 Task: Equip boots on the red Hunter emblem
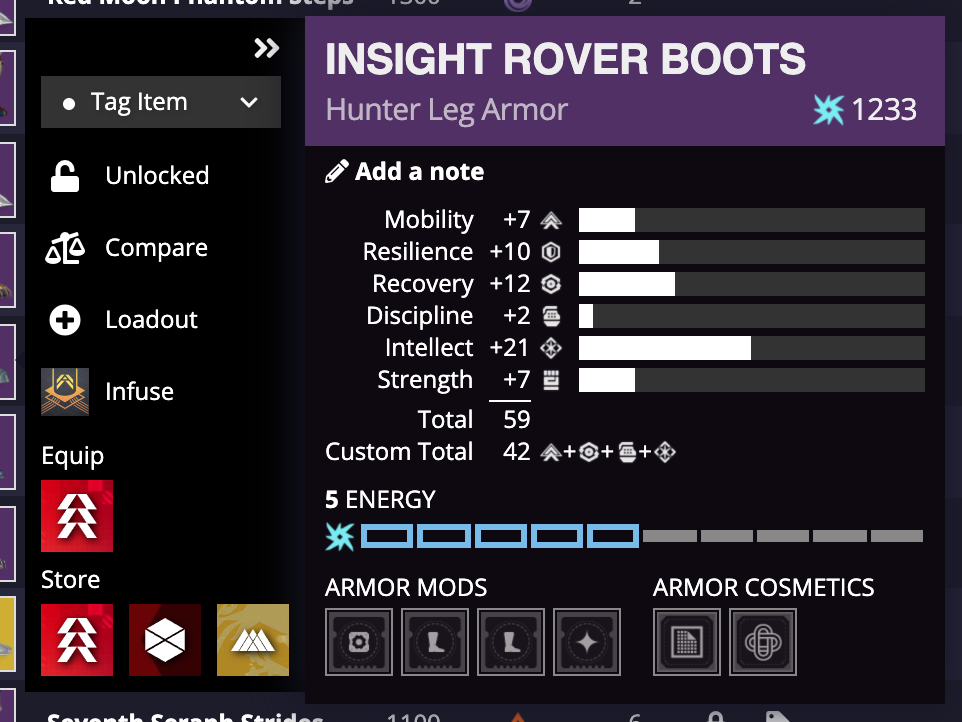77,516
